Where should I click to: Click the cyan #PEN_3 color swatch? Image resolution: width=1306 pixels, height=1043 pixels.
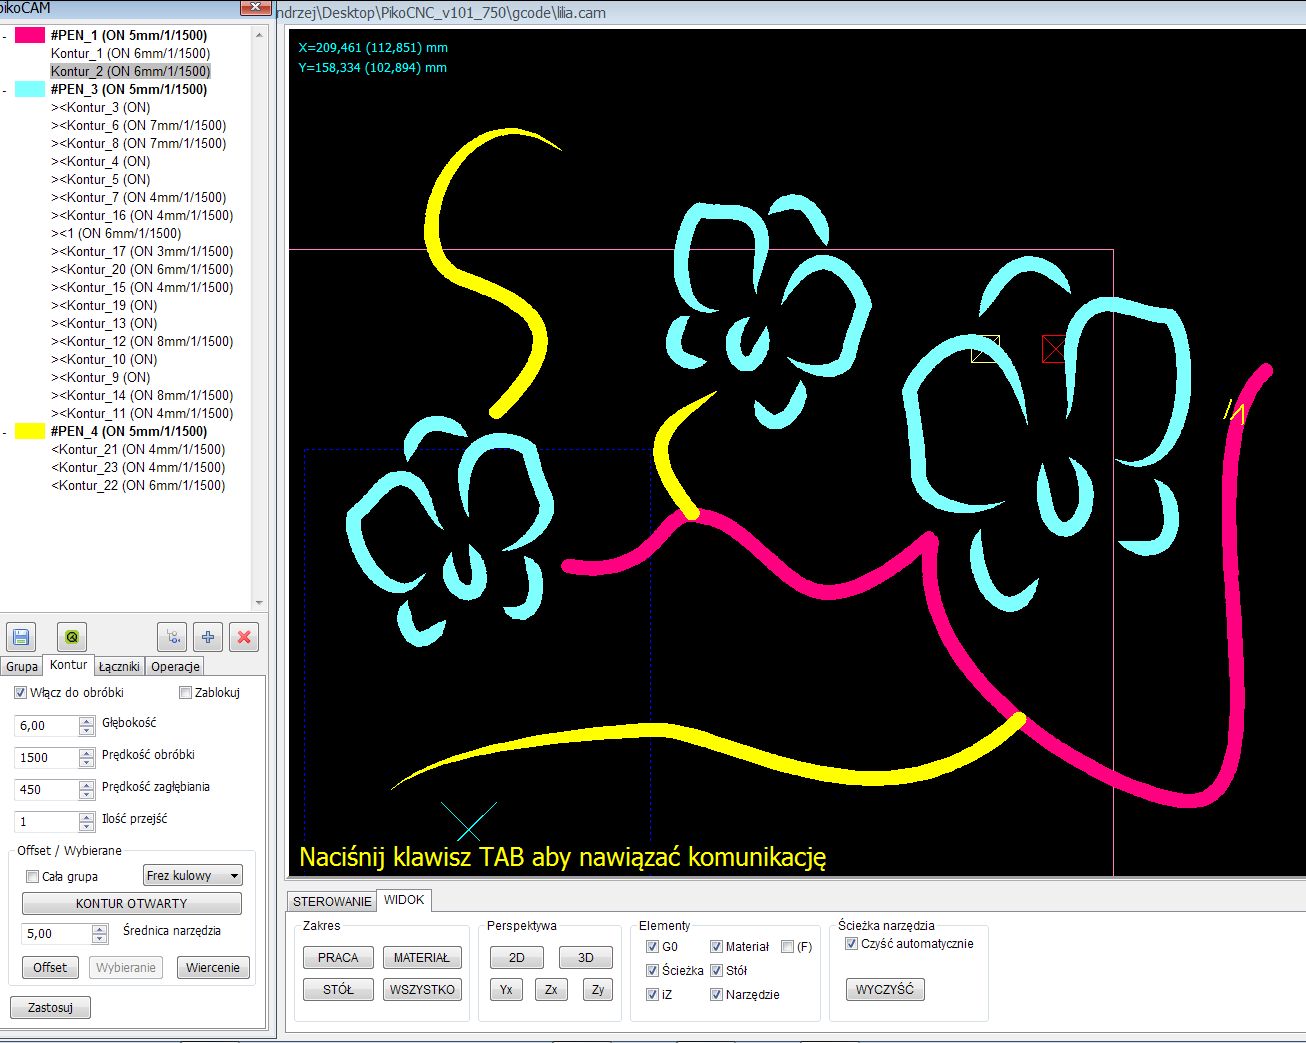coord(30,89)
